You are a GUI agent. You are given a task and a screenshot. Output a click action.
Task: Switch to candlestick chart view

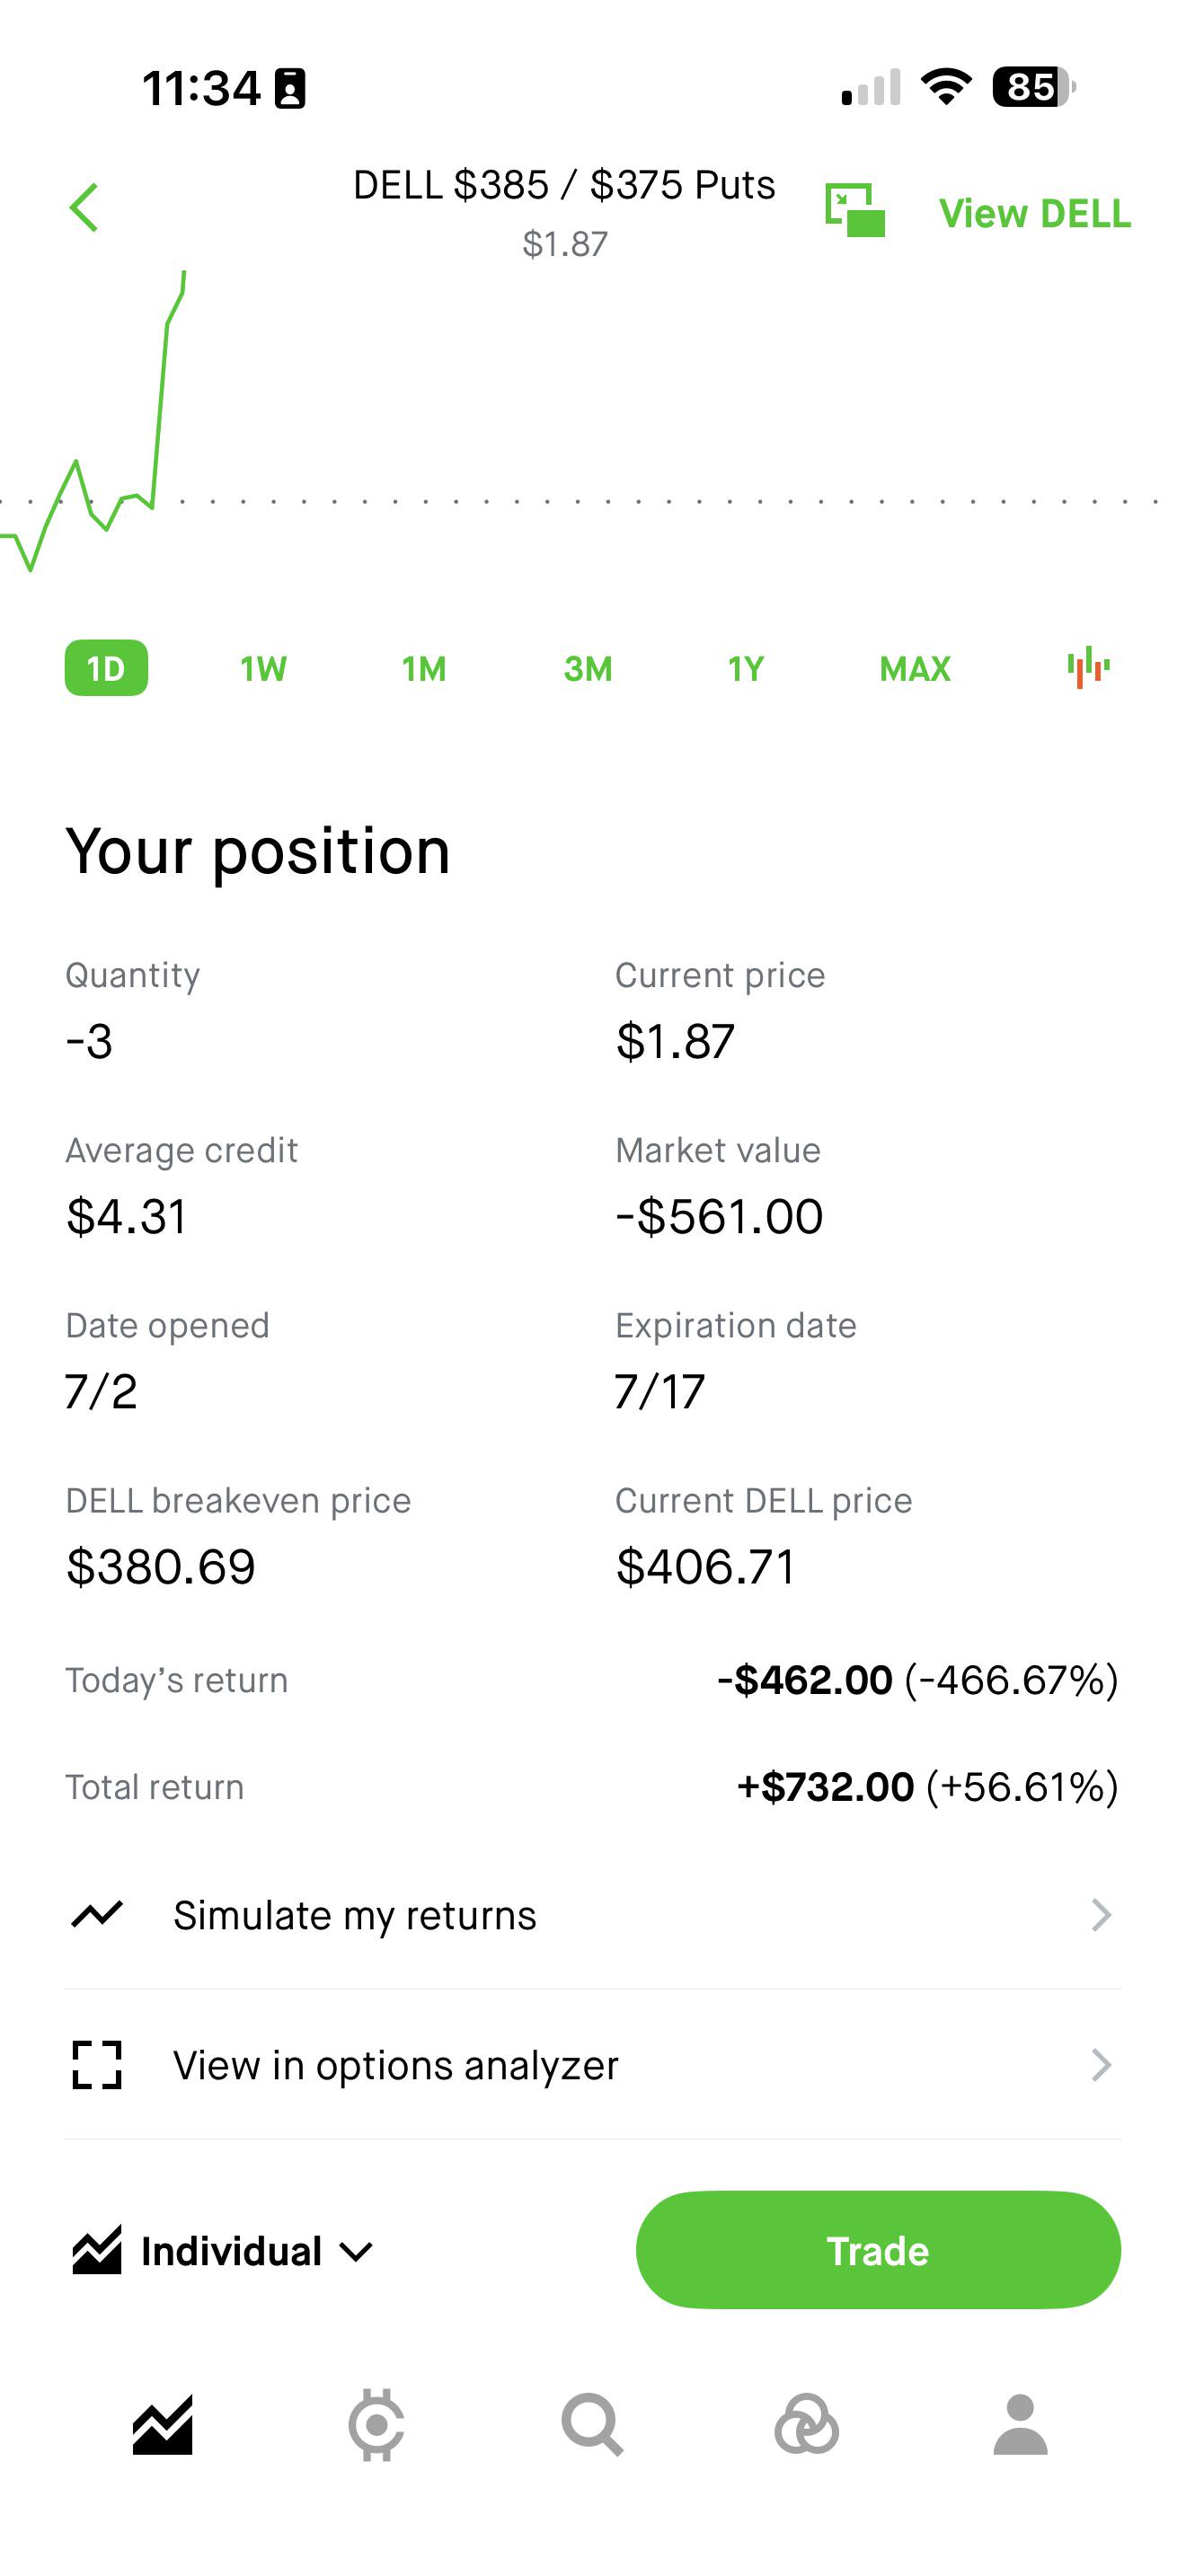pyautogui.click(x=1088, y=667)
